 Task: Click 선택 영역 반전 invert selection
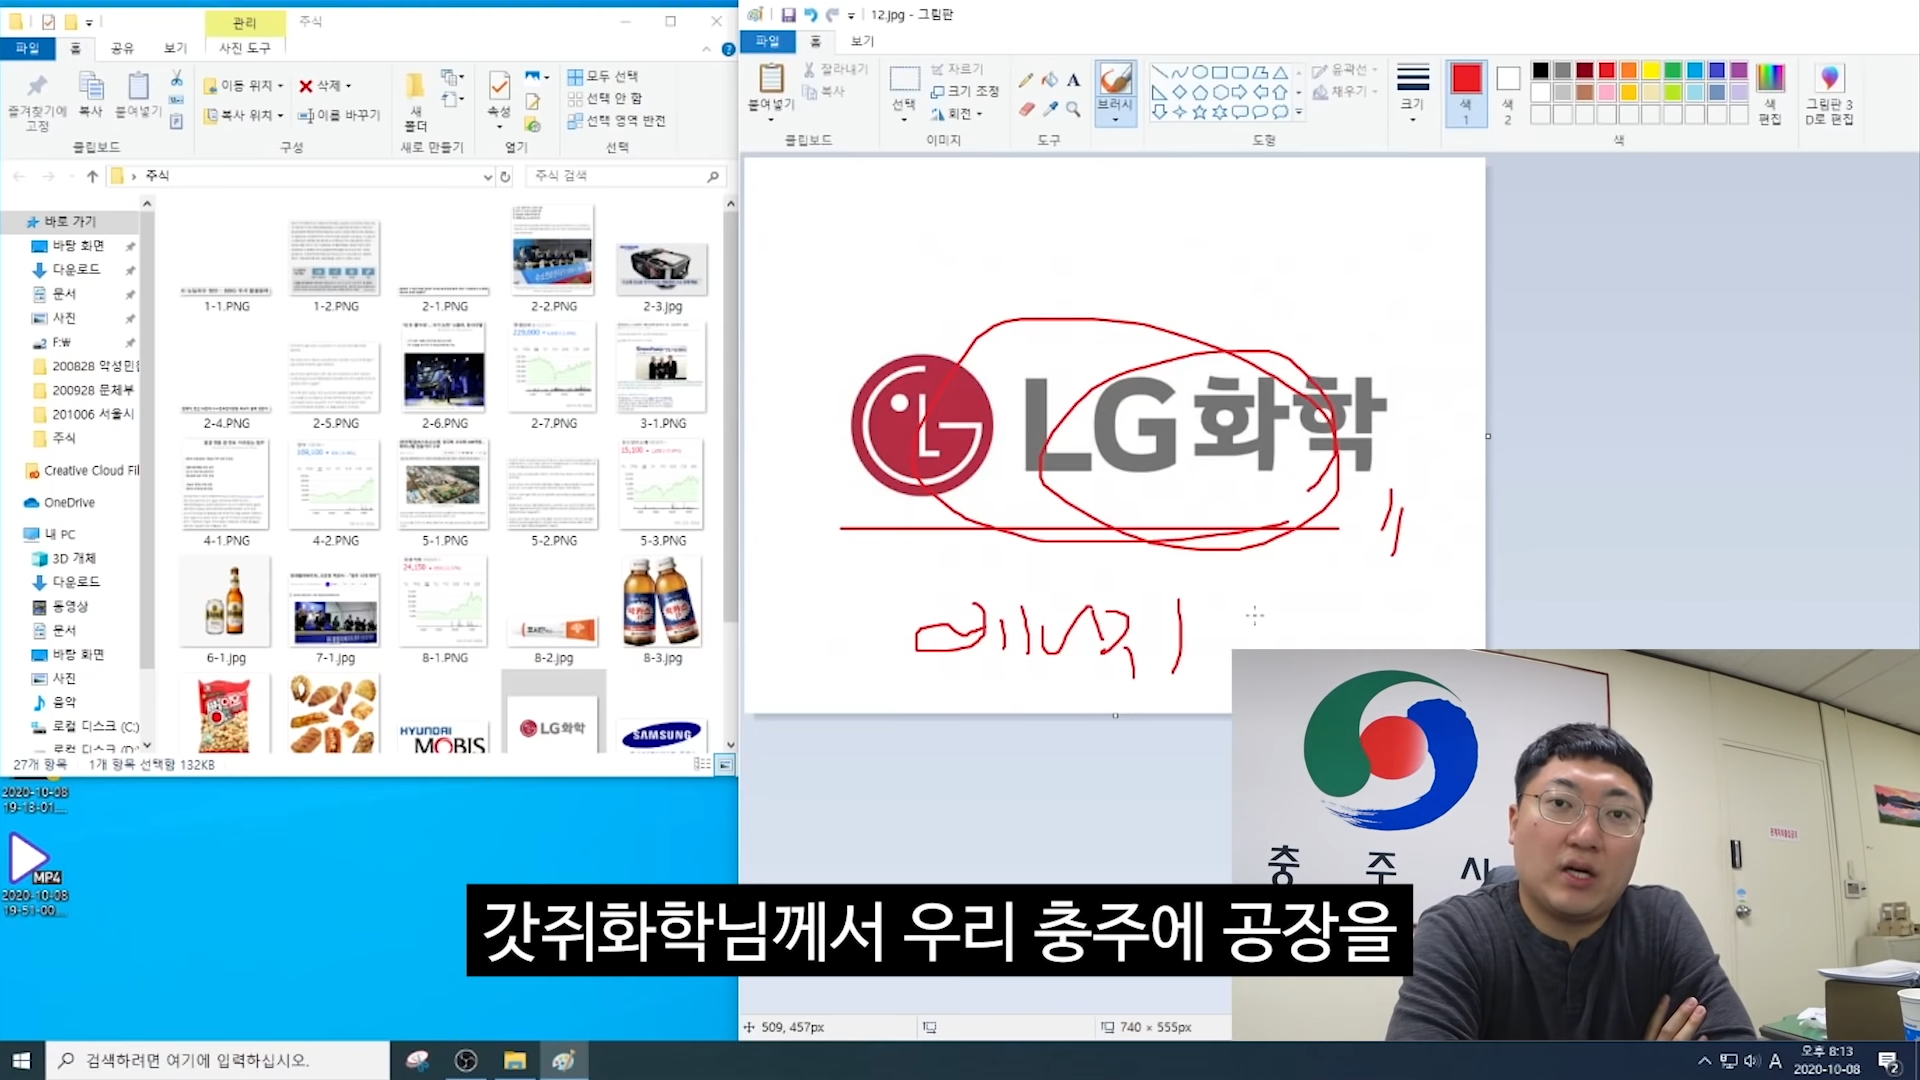tap(616, 120)
